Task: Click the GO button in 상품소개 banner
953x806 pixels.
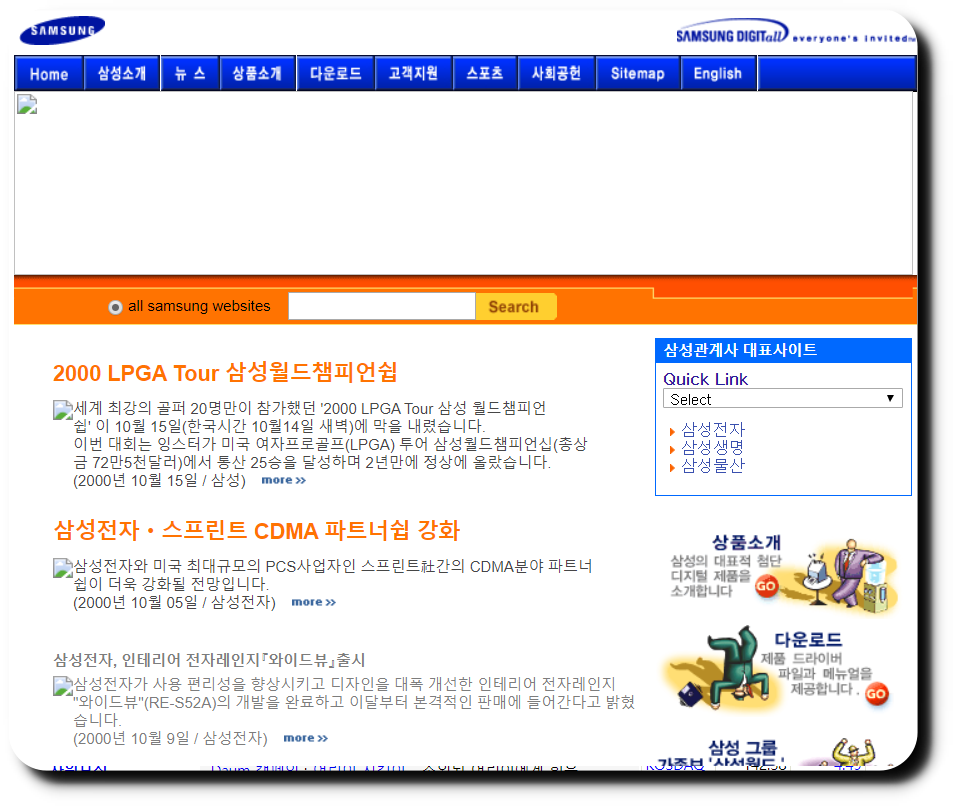Action: coord(766,586)
